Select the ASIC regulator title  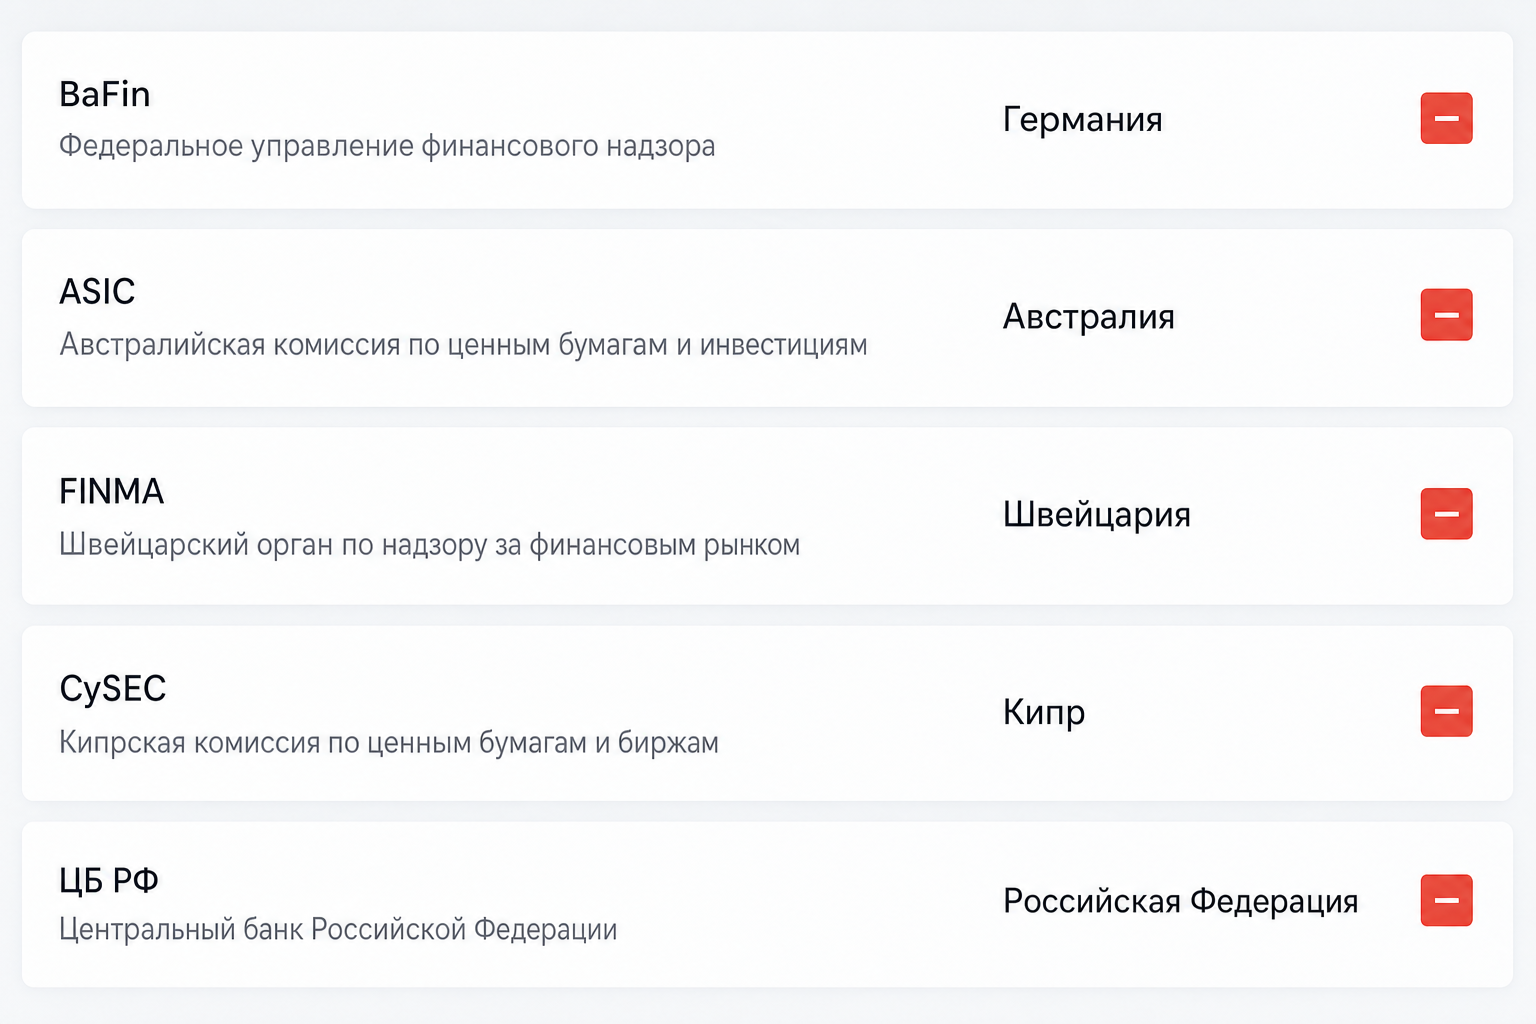(97, 291)
